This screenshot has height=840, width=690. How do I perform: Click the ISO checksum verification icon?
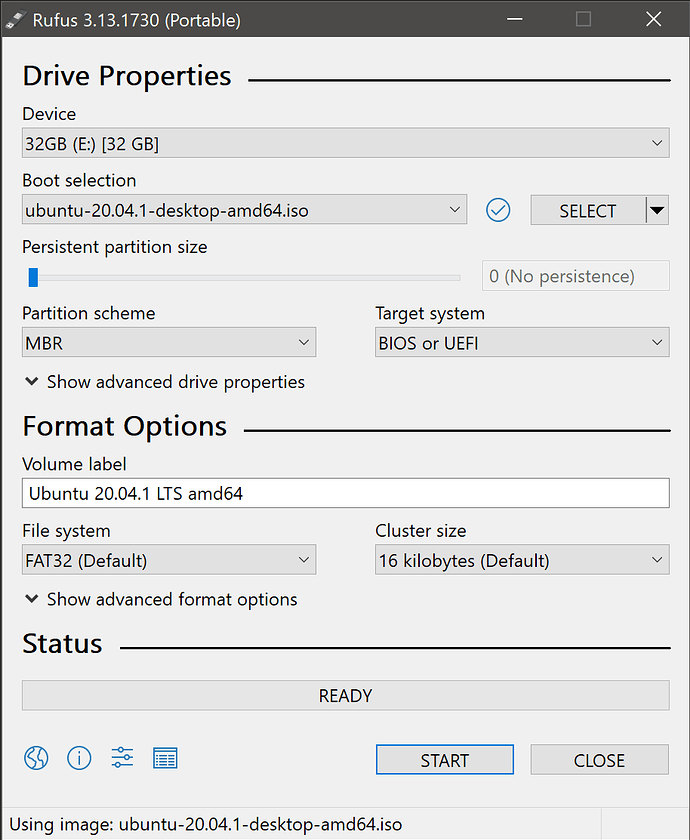[498, 210]
